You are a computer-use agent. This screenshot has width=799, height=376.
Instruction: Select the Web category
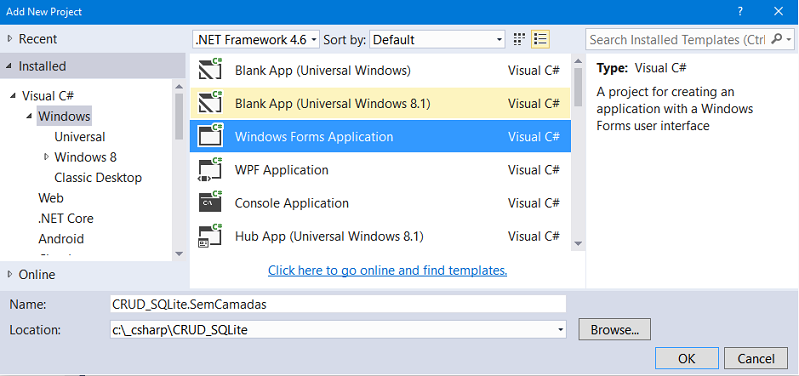(x=50, y=198)
